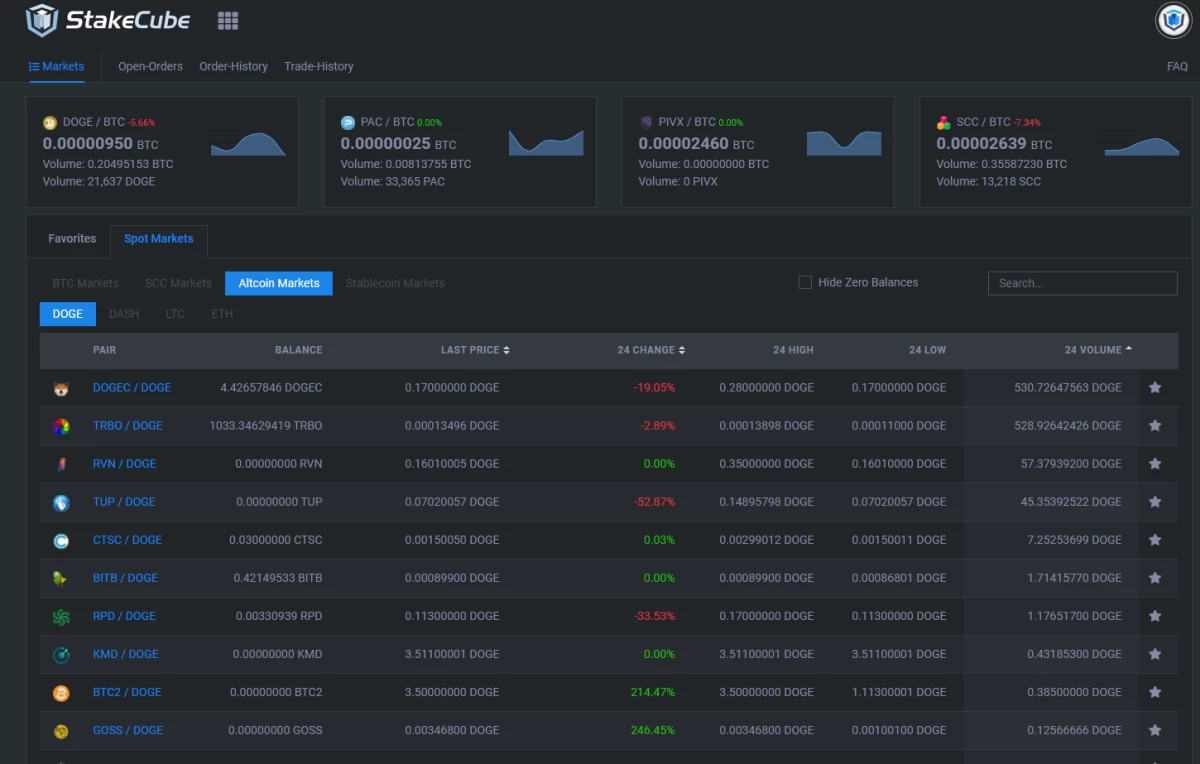
Task: Favorite the RVN / DOGE pair star
Action: pyautogui.click(x=1155, y=463)
